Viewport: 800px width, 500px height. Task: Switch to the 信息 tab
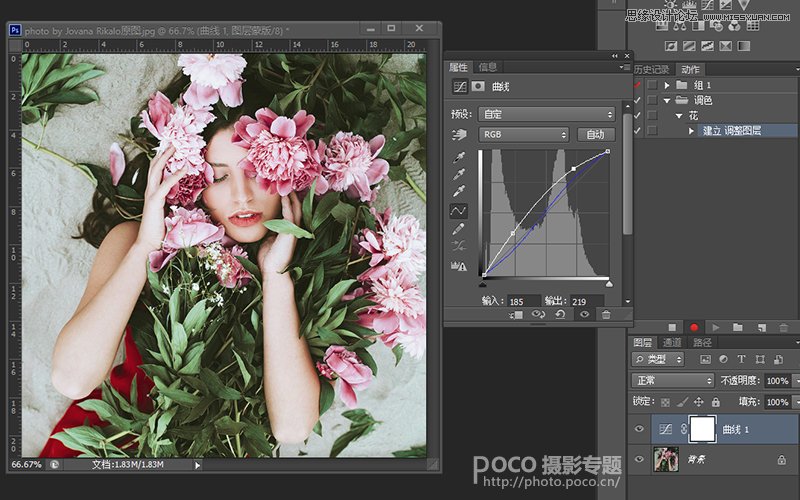(488, 67)
